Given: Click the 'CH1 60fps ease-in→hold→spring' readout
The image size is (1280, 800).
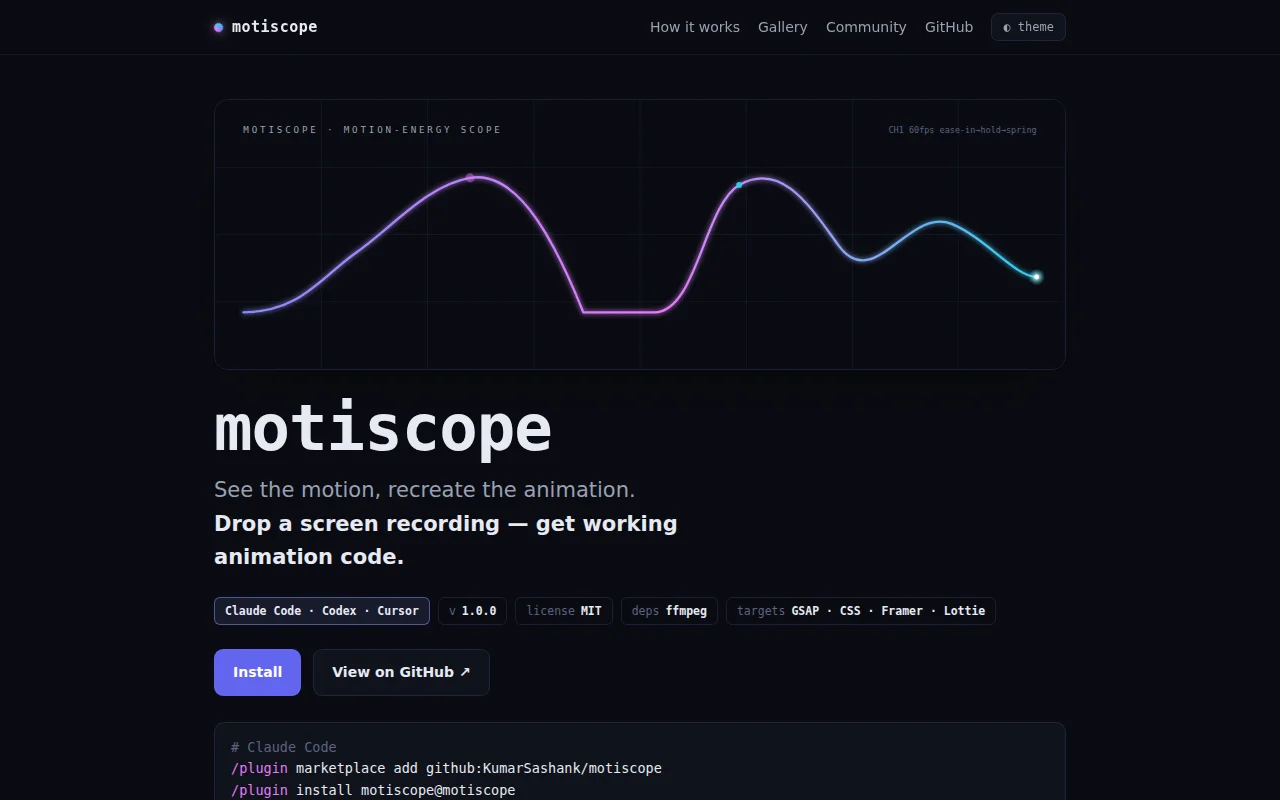Looking at the screenshot, I should click(x=962, y=130).
